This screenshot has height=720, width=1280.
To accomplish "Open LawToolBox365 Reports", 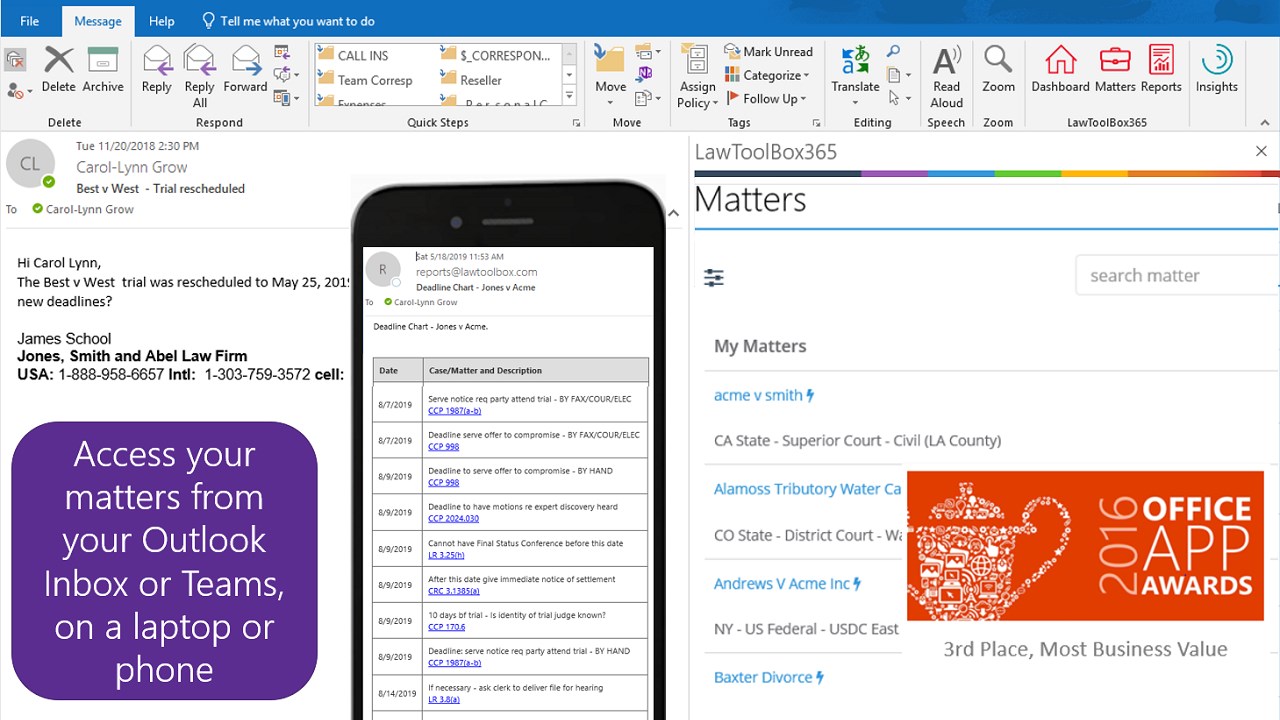I will coord(1161,70).
